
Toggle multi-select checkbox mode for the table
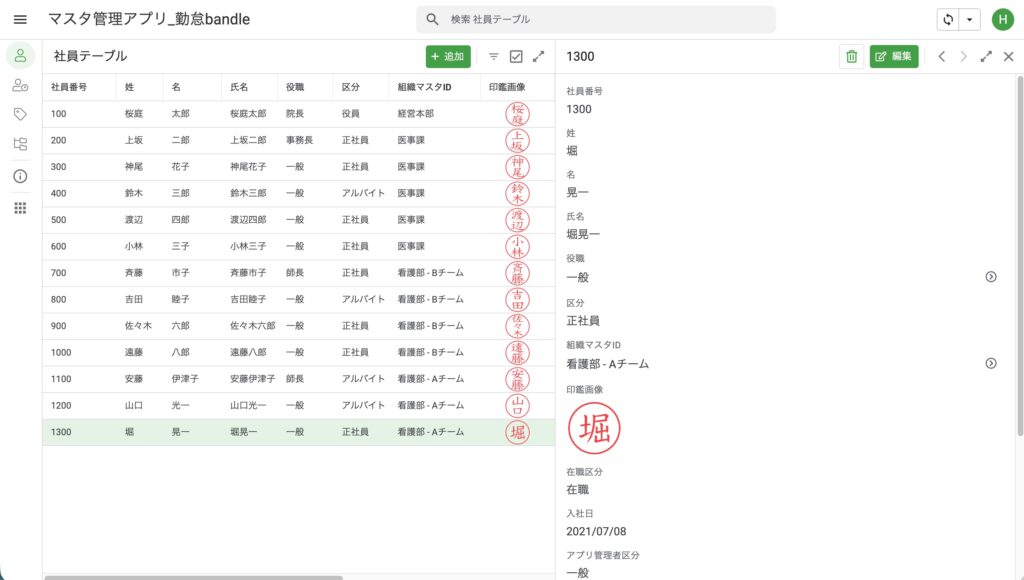pos(516,57)
